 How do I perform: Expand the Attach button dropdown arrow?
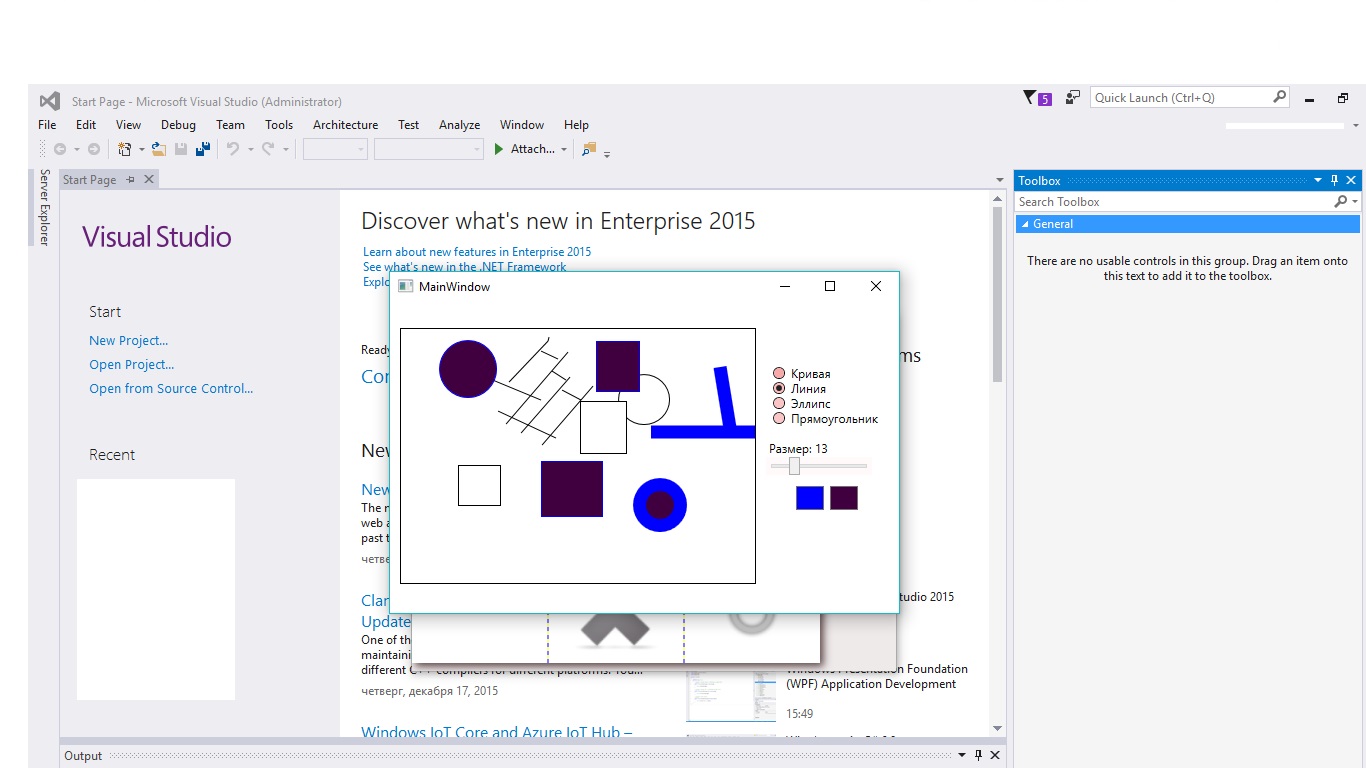[x=564, y=150]
